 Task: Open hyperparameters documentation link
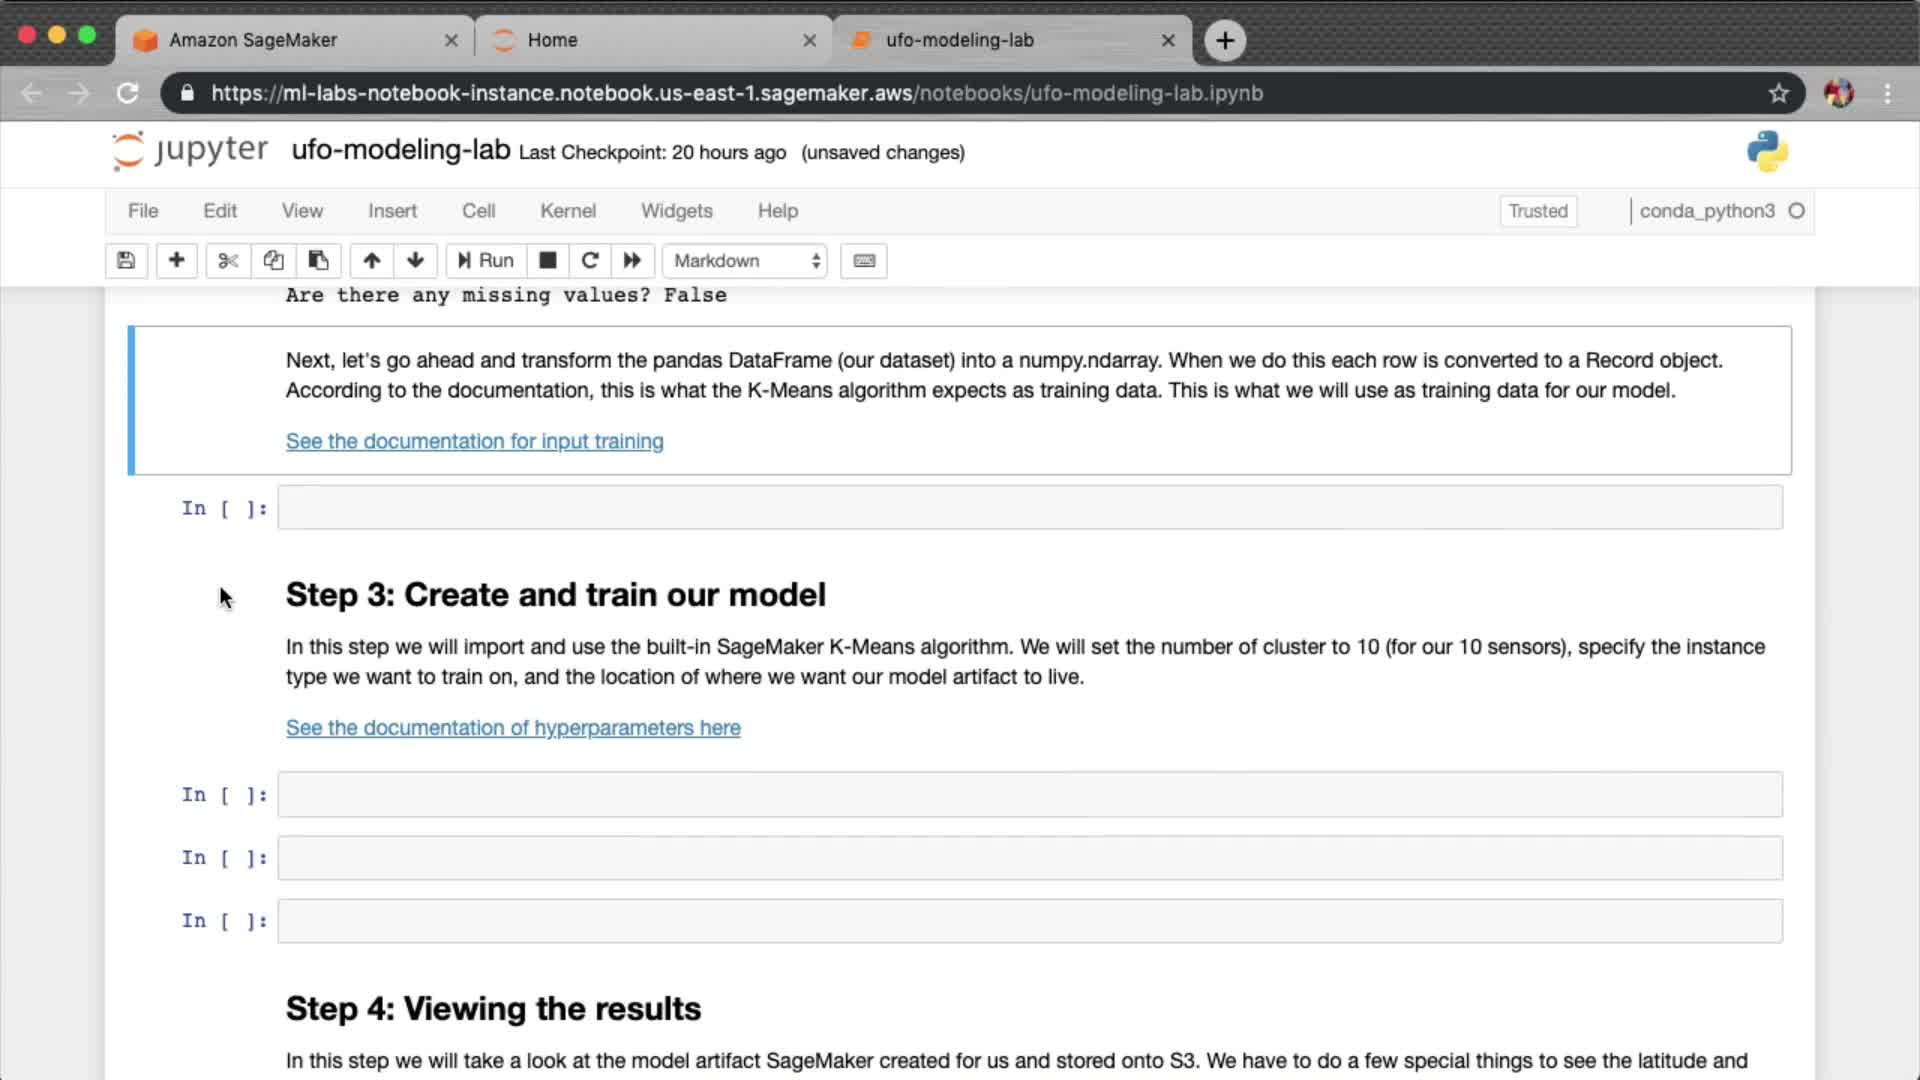point(513,728)
